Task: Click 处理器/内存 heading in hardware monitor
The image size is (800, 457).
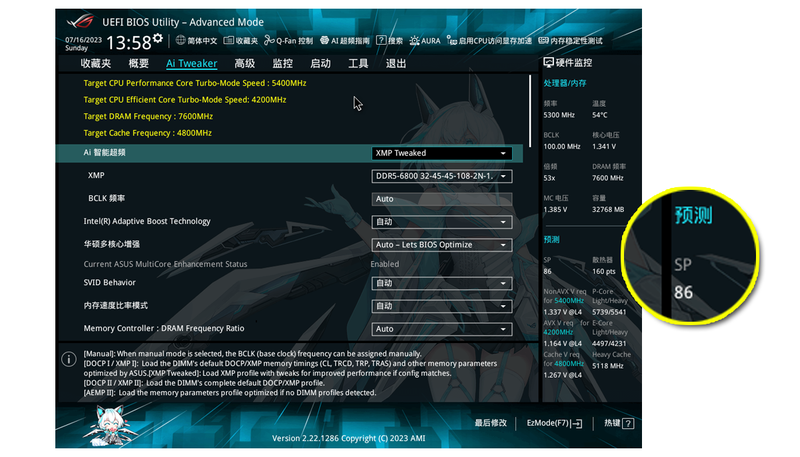Action: 565,83
